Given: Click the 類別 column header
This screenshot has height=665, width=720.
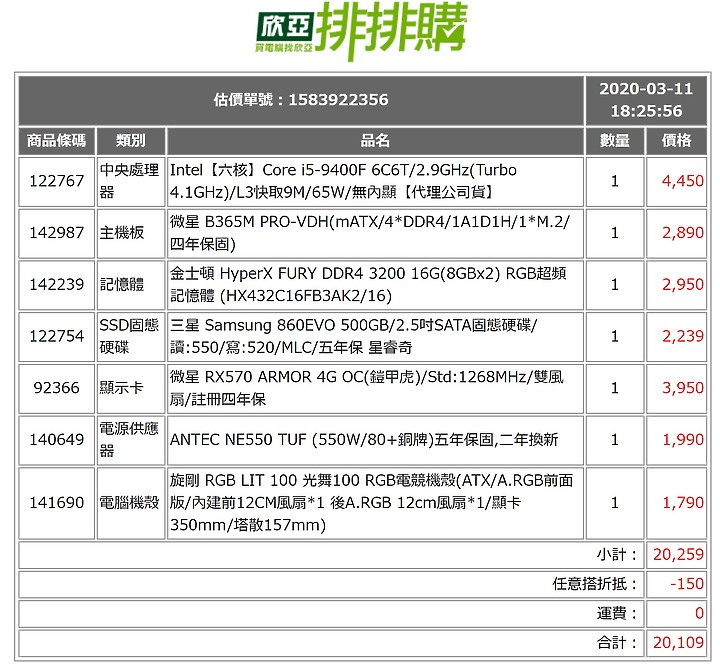Looking at the screenshot, I should tap(131, 141).
